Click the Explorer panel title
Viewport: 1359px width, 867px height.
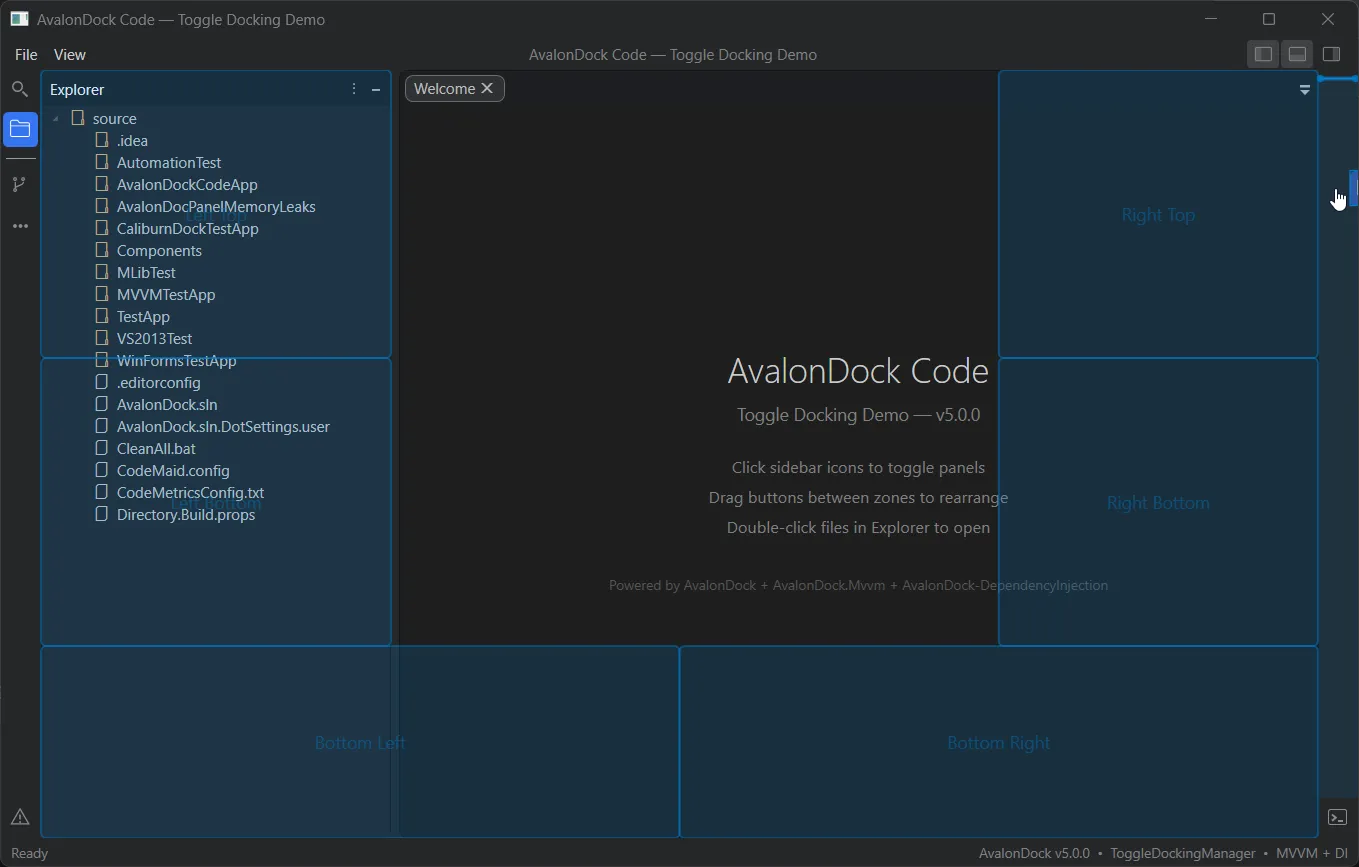(x=77, y=89)
